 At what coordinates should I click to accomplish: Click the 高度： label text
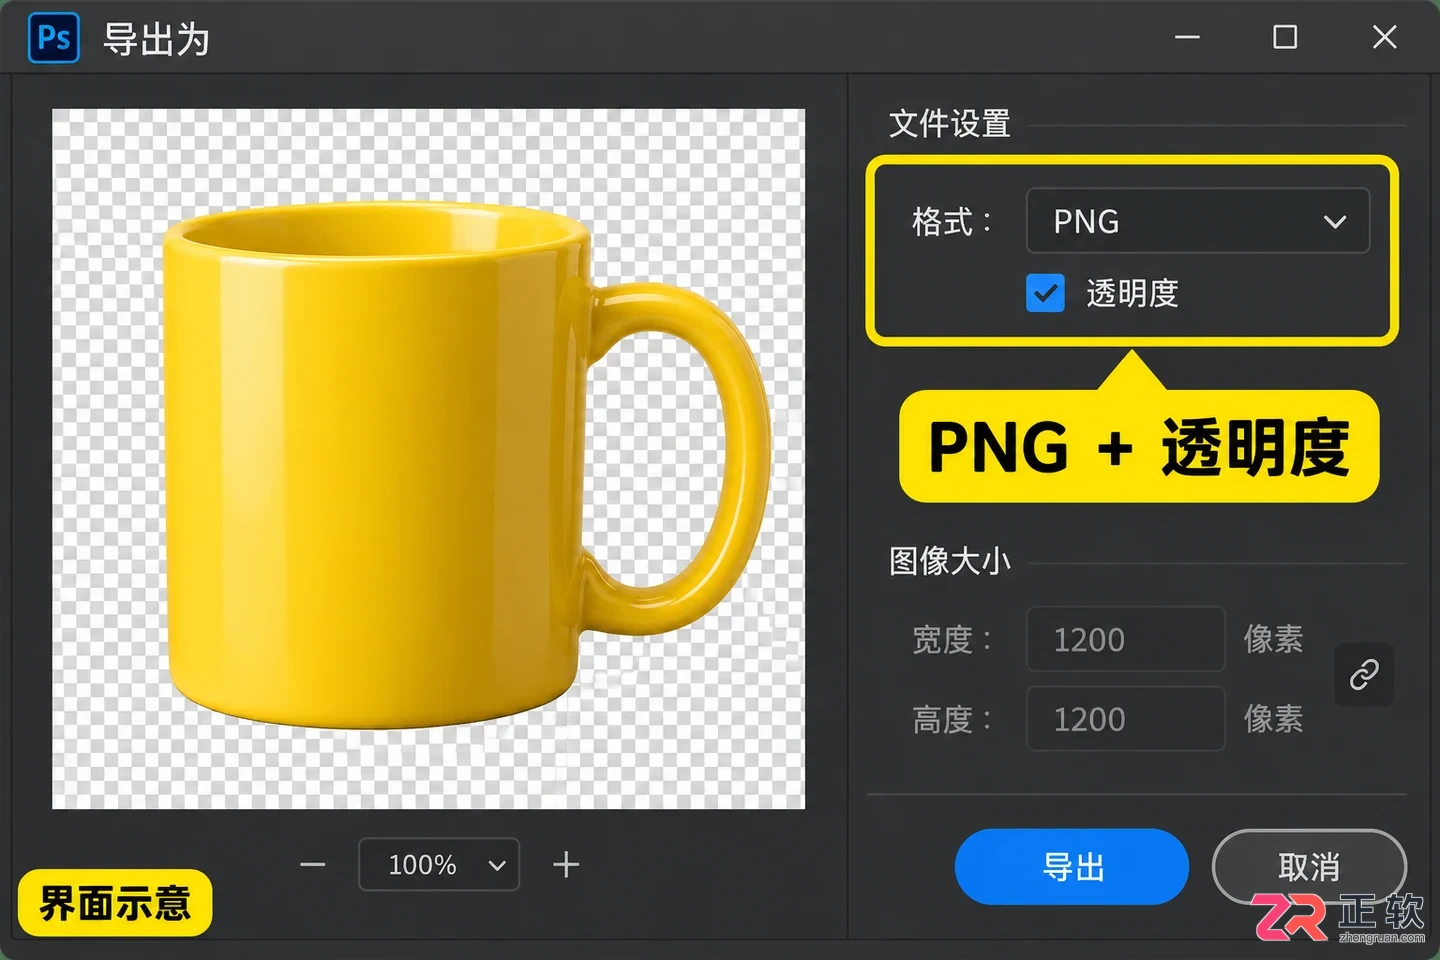coord(952,719)
